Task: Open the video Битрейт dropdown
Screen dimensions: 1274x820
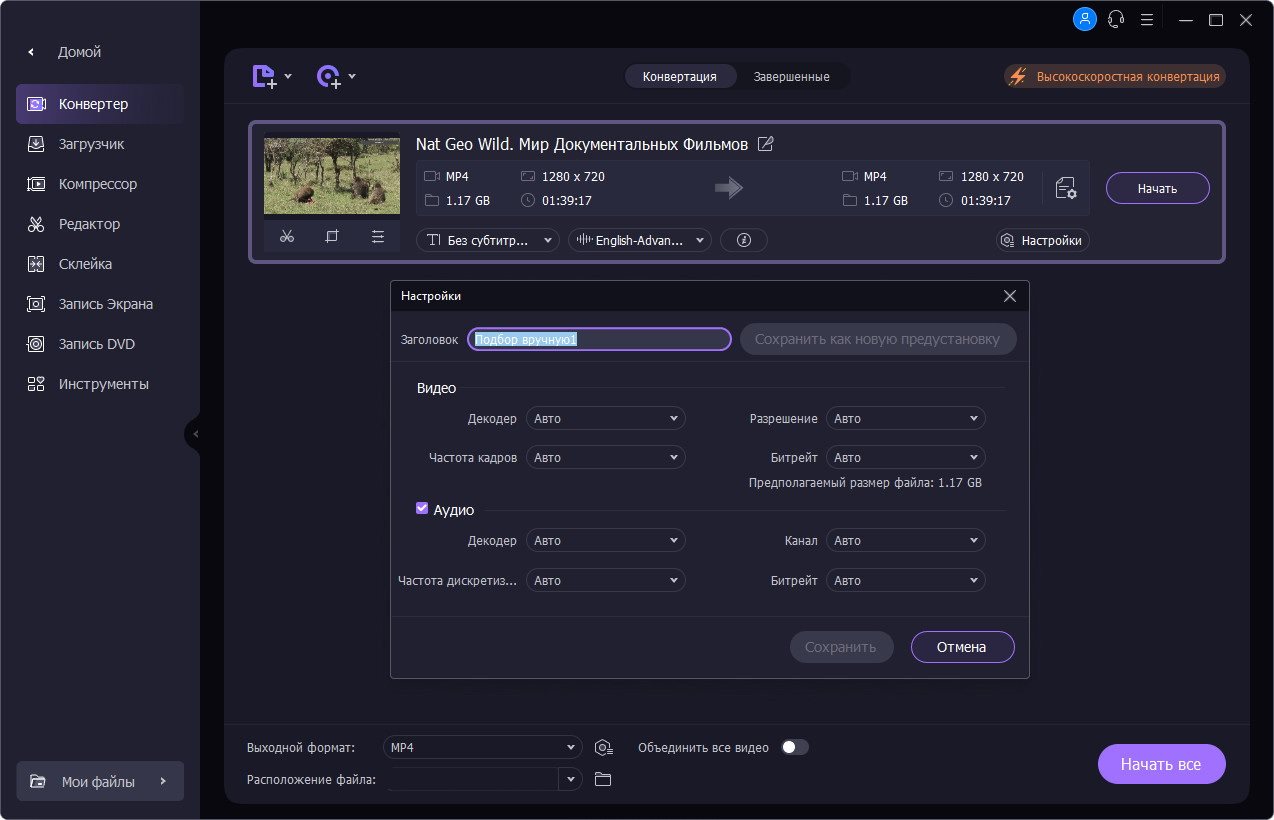Action: pos(906,457)
